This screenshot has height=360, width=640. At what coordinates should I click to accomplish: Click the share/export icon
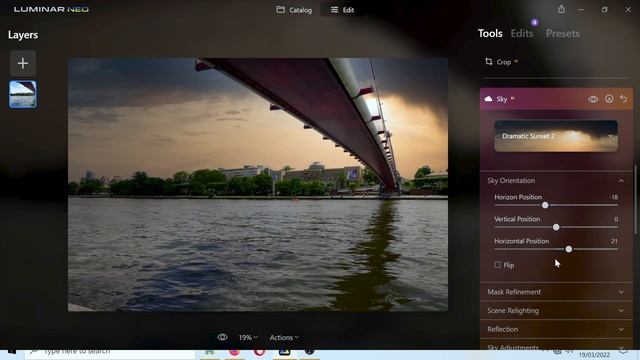tap(561, 9)
